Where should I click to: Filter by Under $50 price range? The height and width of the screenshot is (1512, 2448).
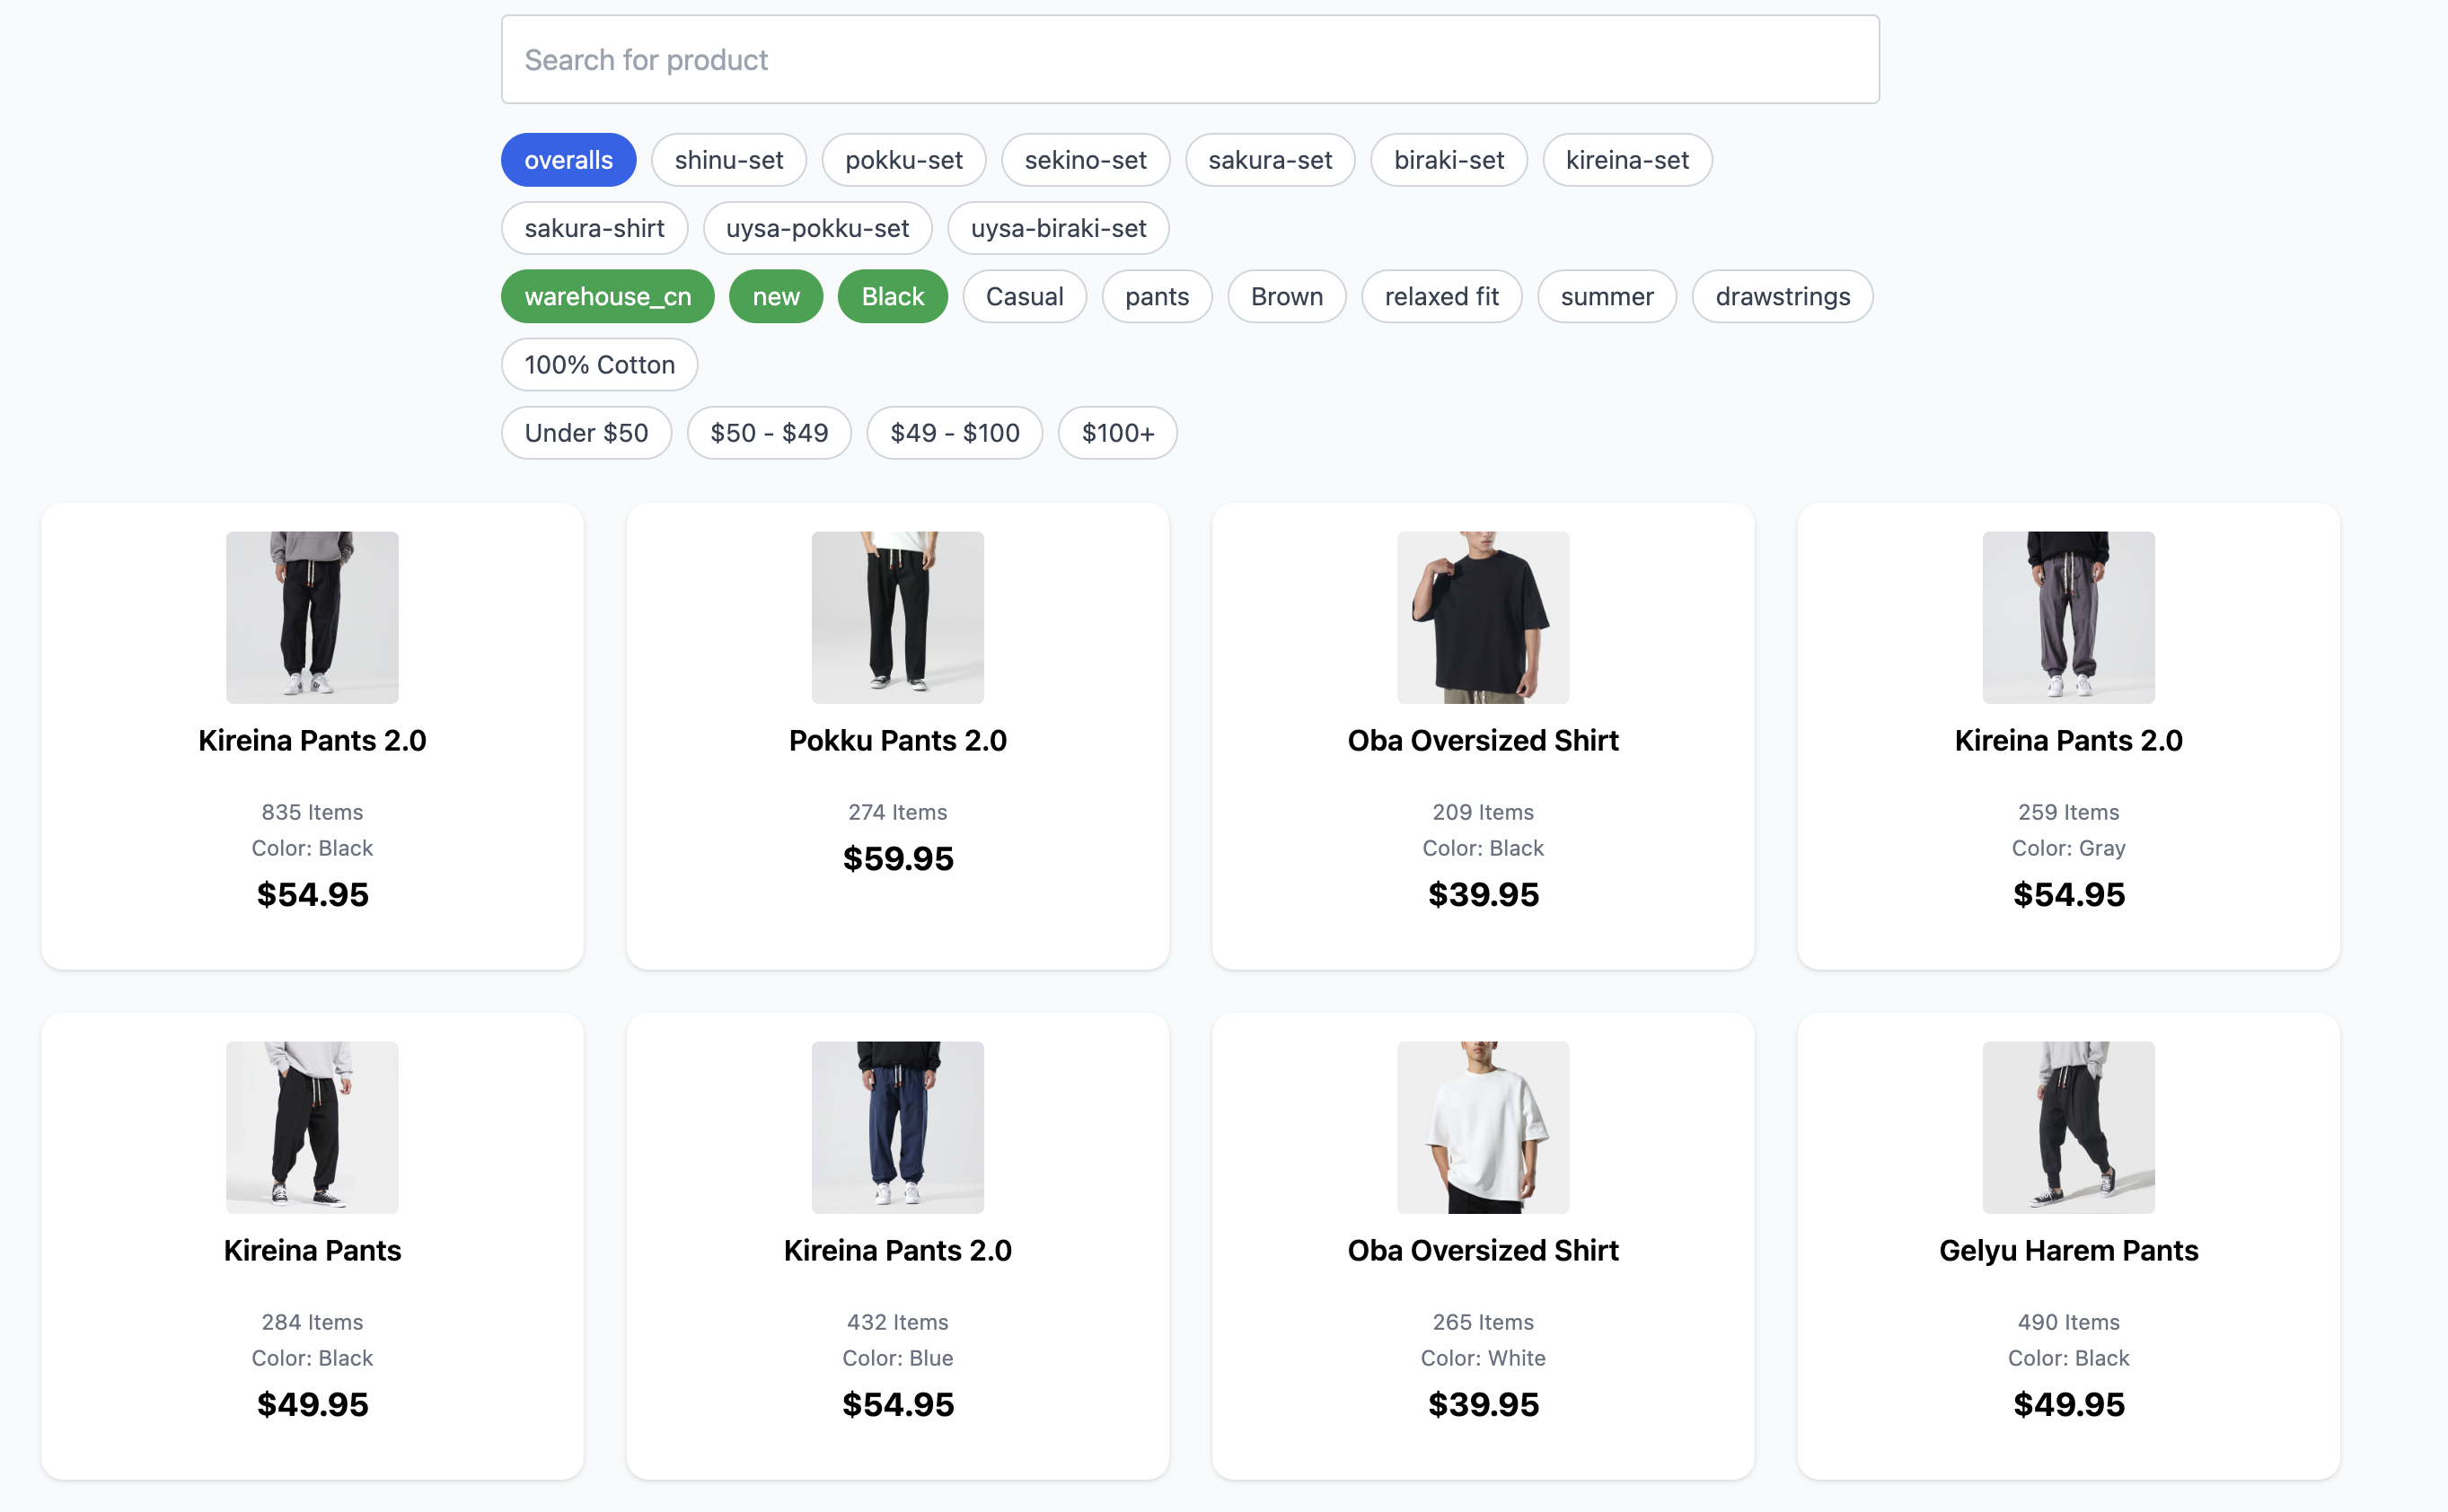pyautogui.click(x=586, y=432)
